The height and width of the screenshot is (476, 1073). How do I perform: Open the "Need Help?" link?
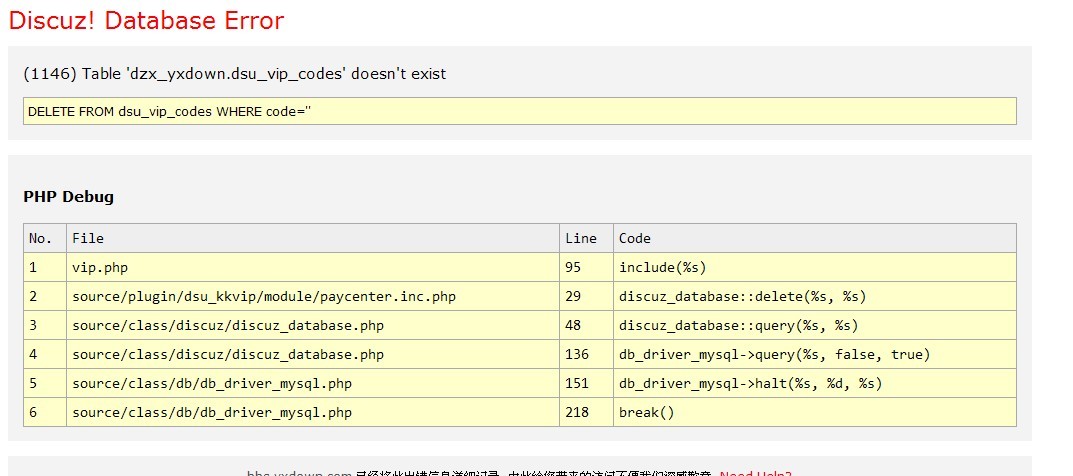(755, 472)
